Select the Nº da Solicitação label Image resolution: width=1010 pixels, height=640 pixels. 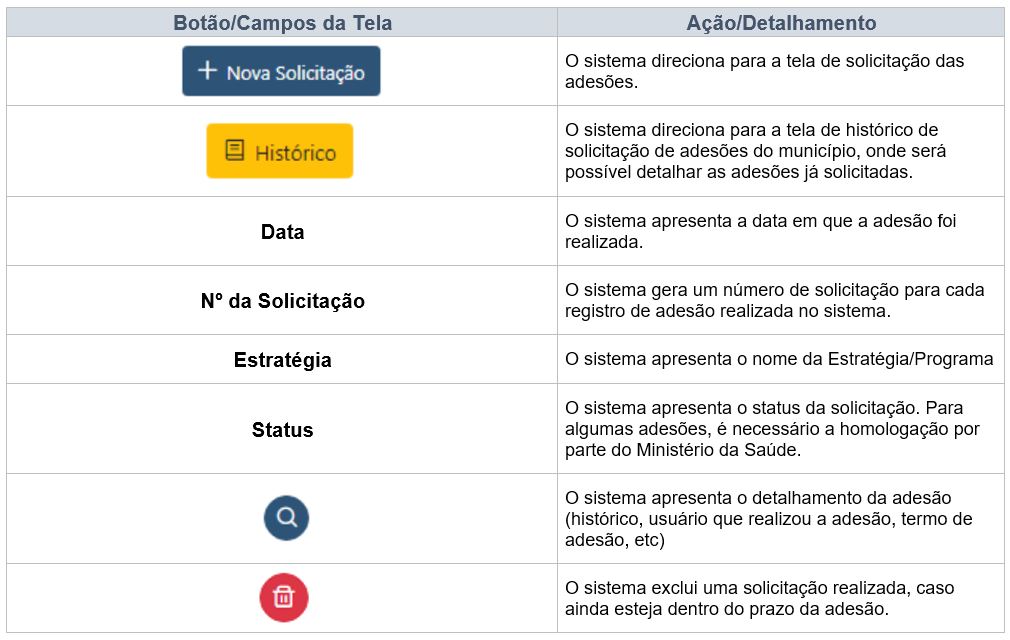(x=282, y=301)
